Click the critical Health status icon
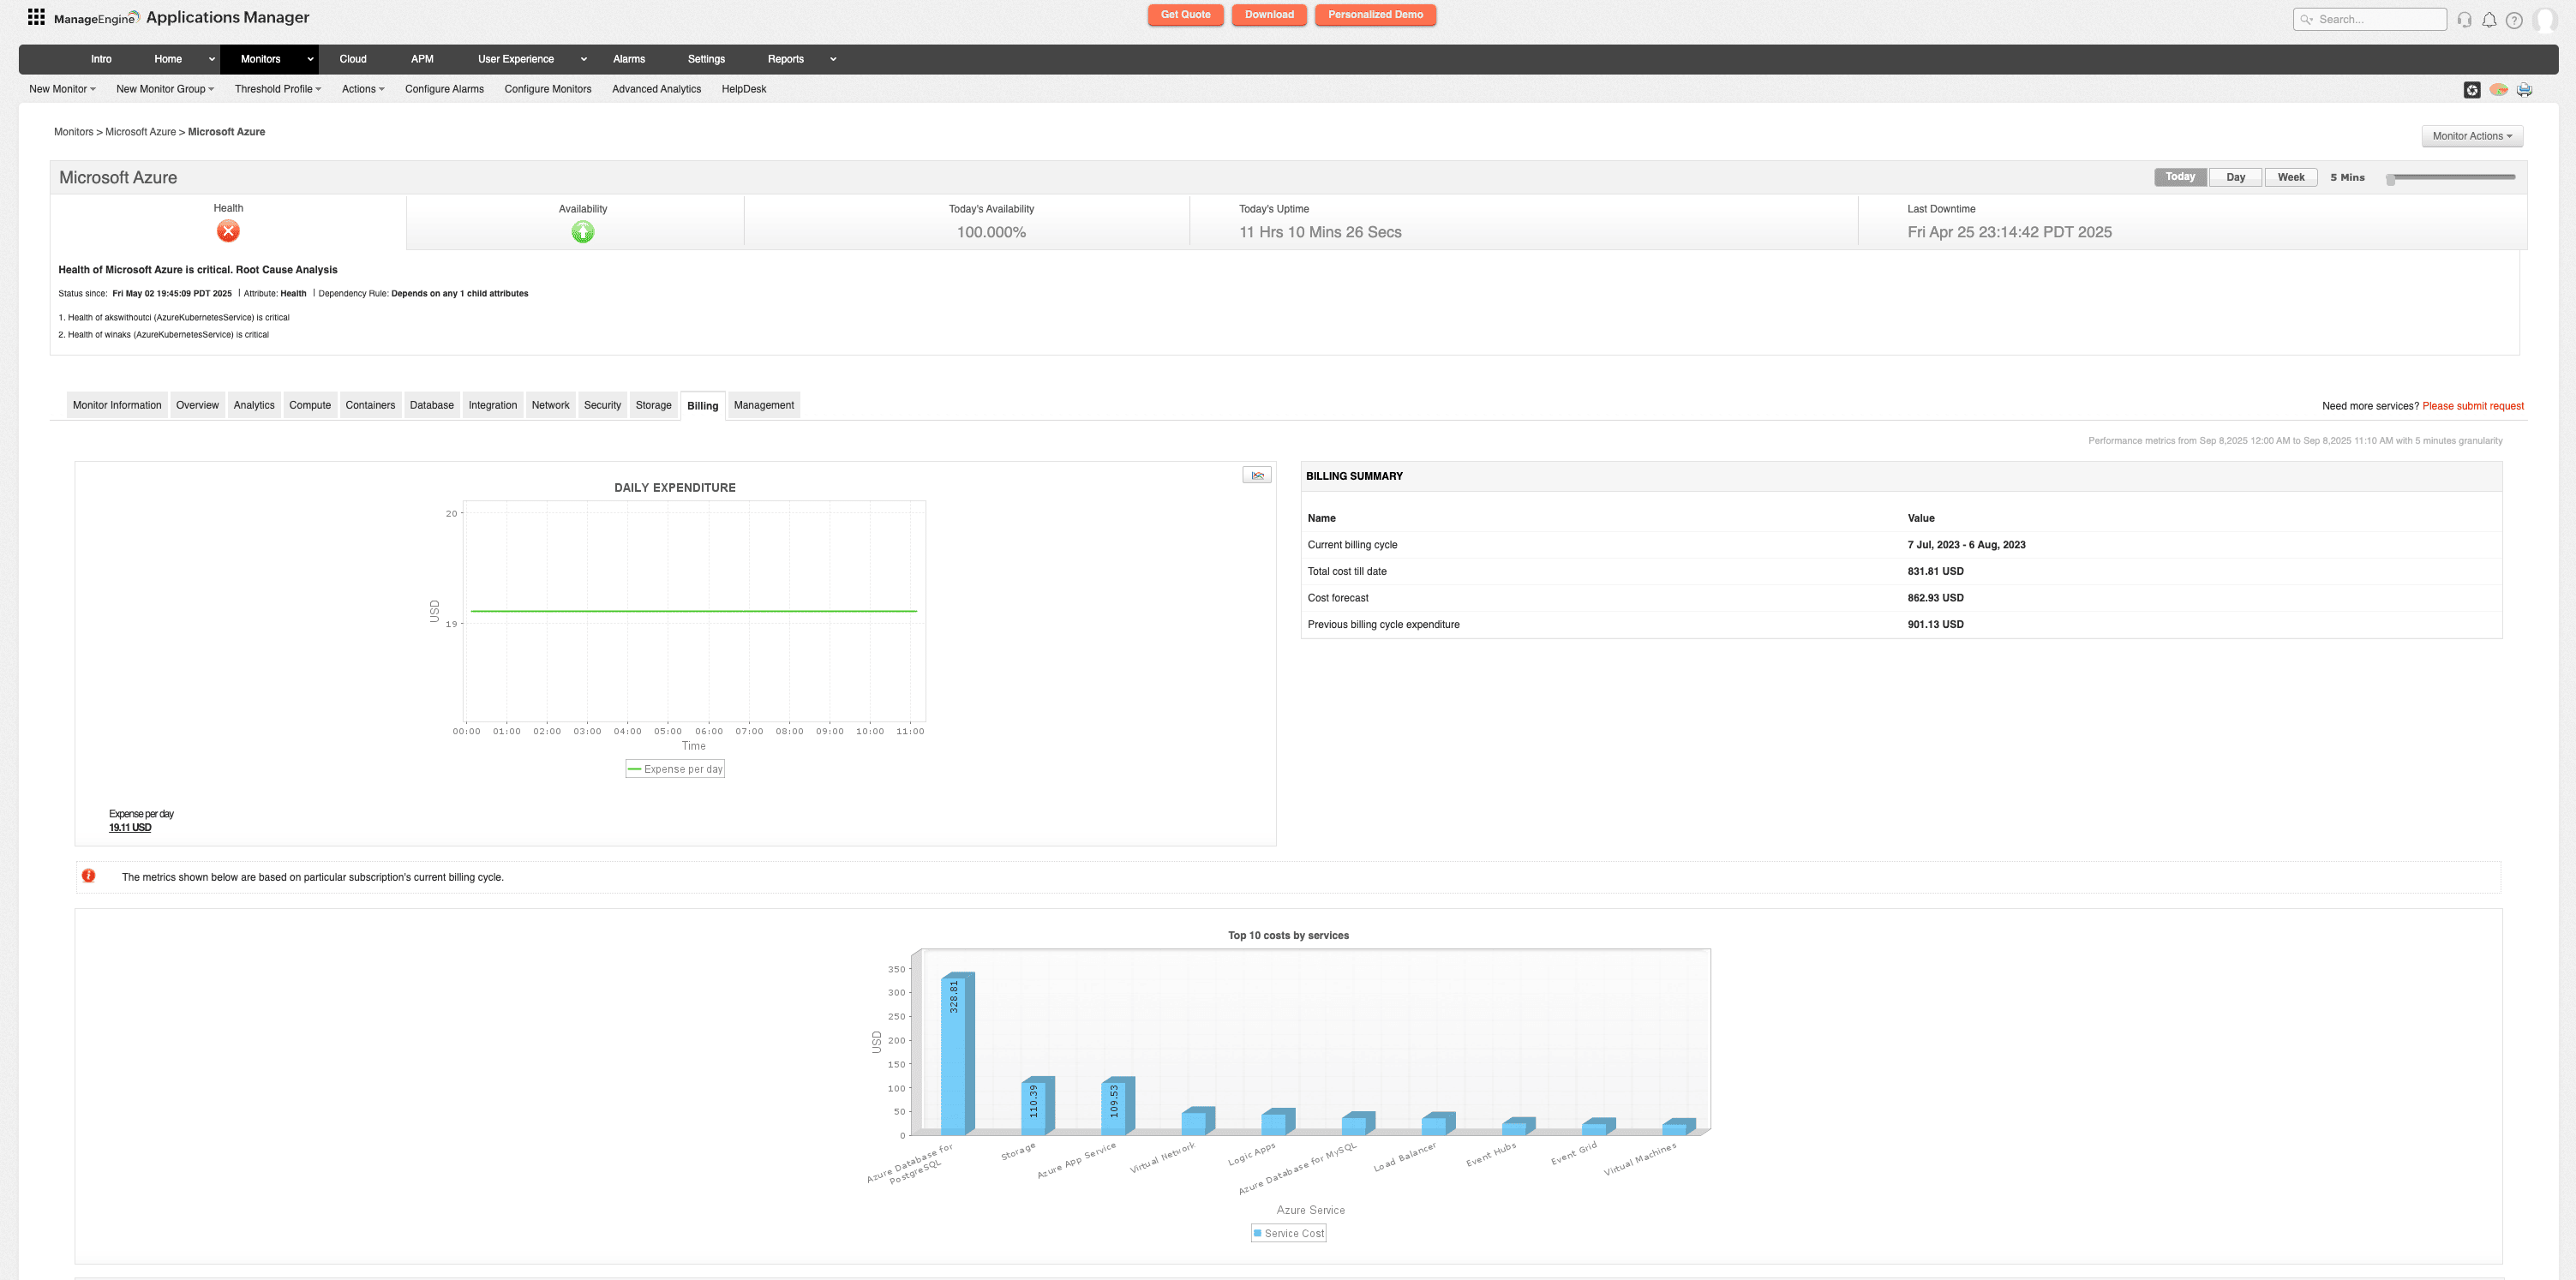The height and width of the screenshot is (1280, 2576). 228,231
